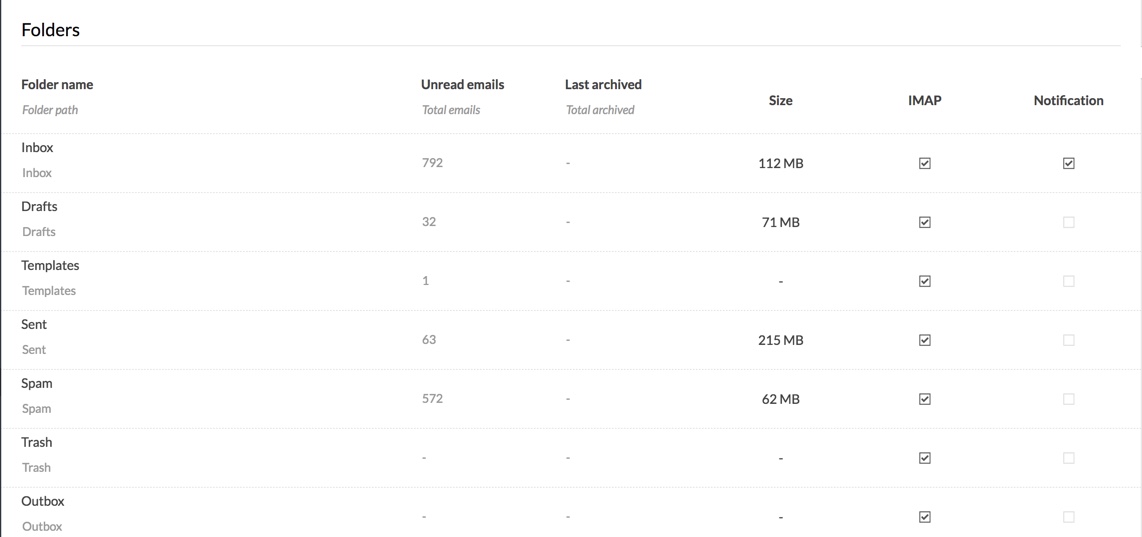
Task: Enable Notification for the Drafts folder
Action: pyautogui.click(x=1069, y=222)
